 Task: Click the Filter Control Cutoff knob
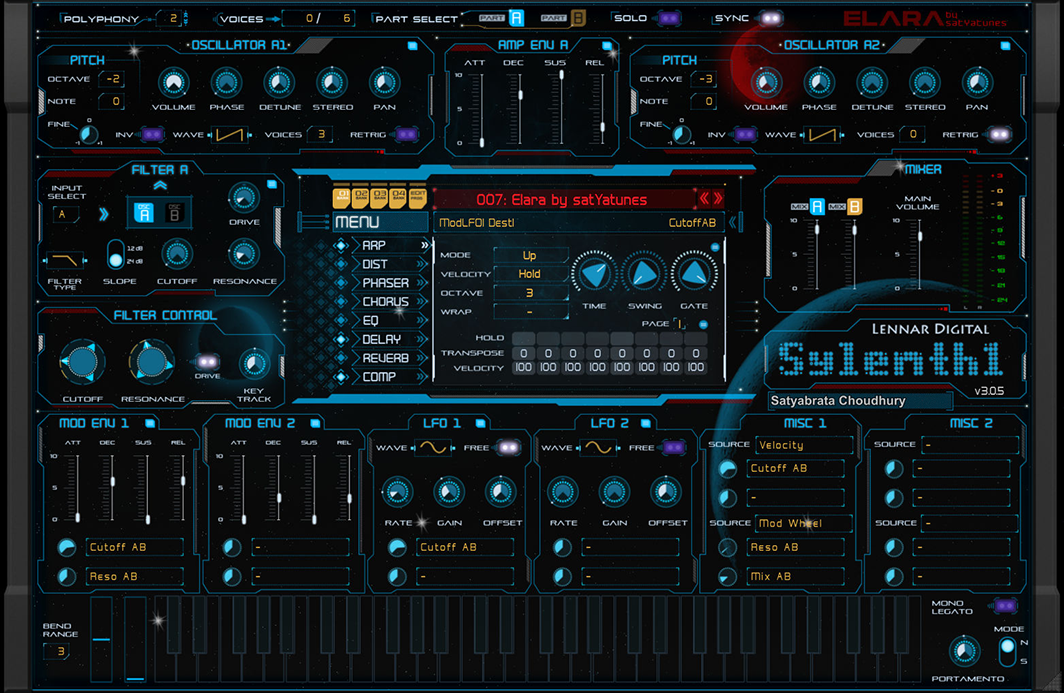(83, 362)
